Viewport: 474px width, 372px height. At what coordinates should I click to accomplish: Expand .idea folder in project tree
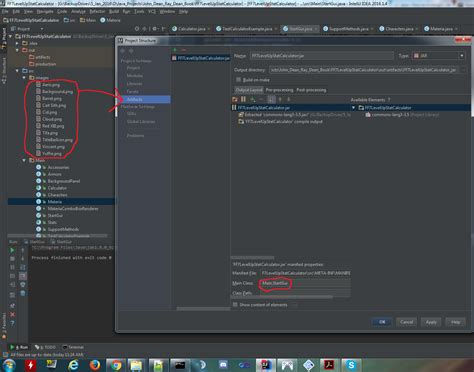click(x=17, y=43)
